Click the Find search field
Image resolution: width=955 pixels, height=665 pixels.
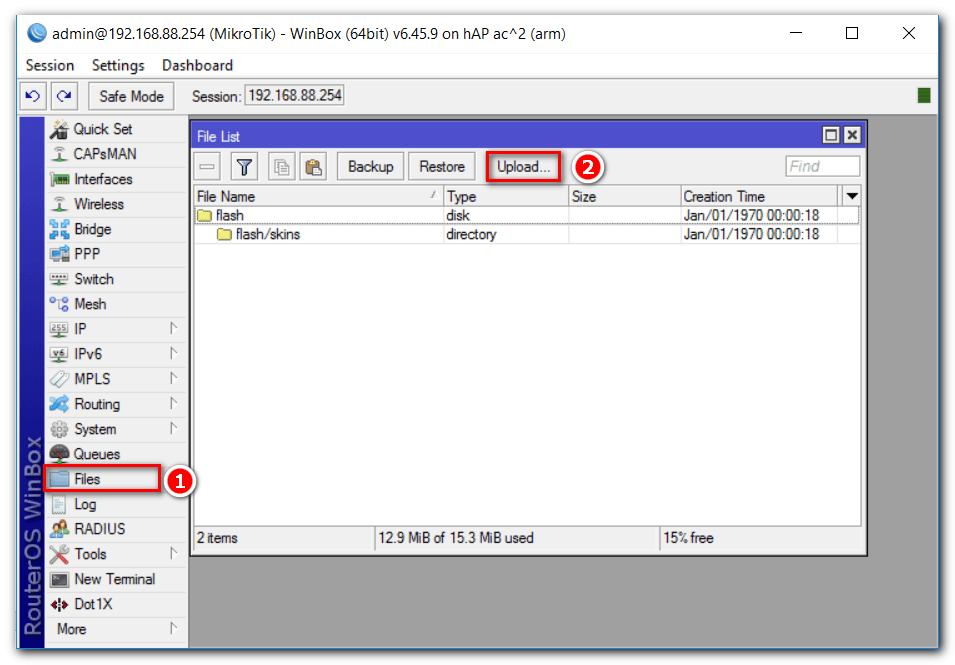822,167
